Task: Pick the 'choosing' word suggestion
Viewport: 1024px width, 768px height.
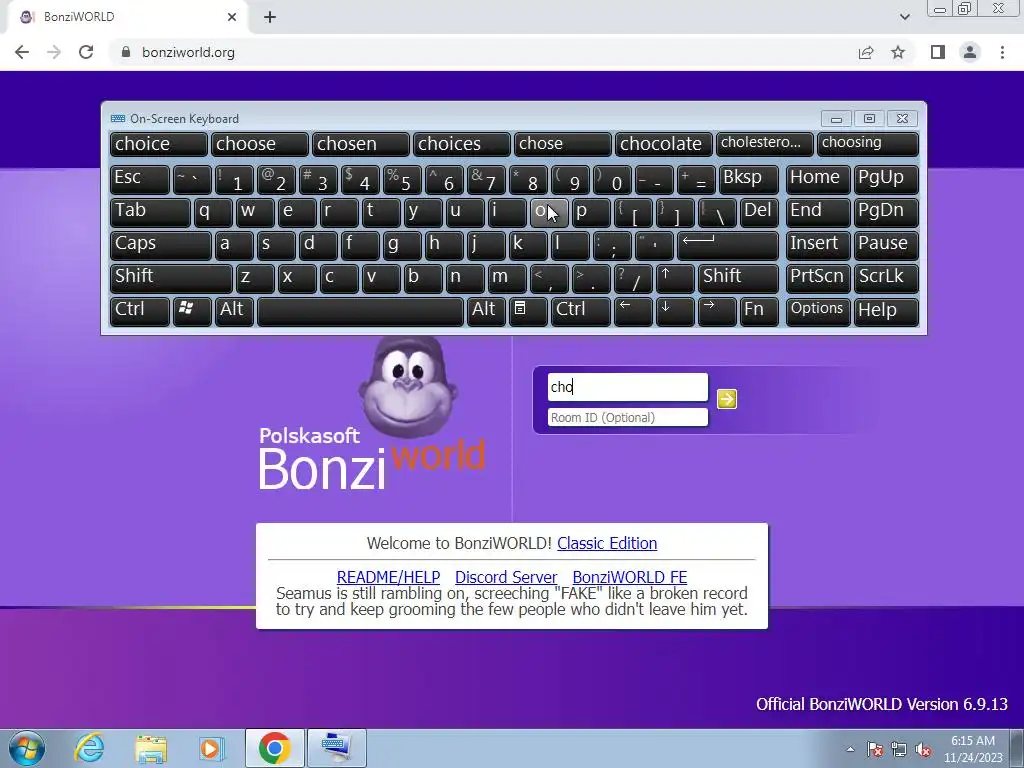Action: click(868, 144)
